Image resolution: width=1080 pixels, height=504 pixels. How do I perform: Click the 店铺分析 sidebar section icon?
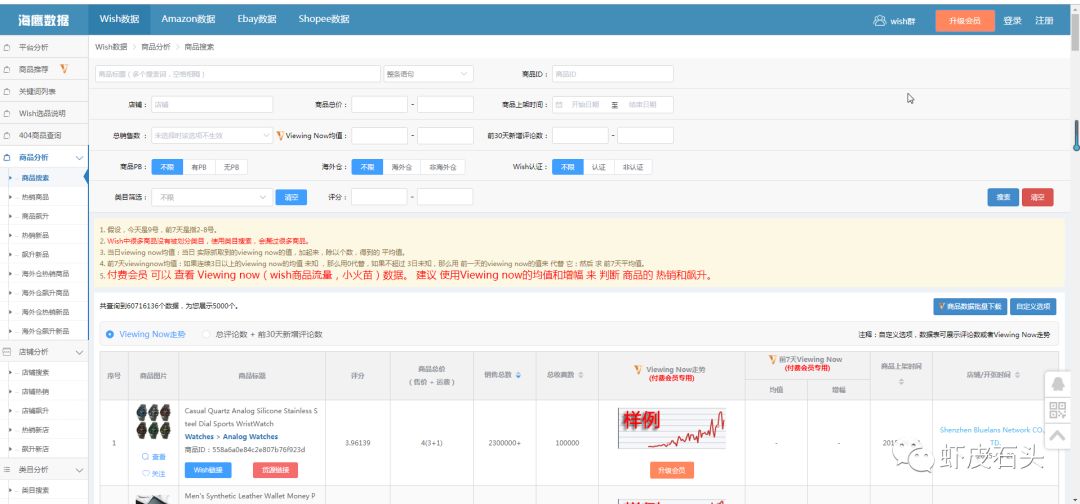click(7, 352)
